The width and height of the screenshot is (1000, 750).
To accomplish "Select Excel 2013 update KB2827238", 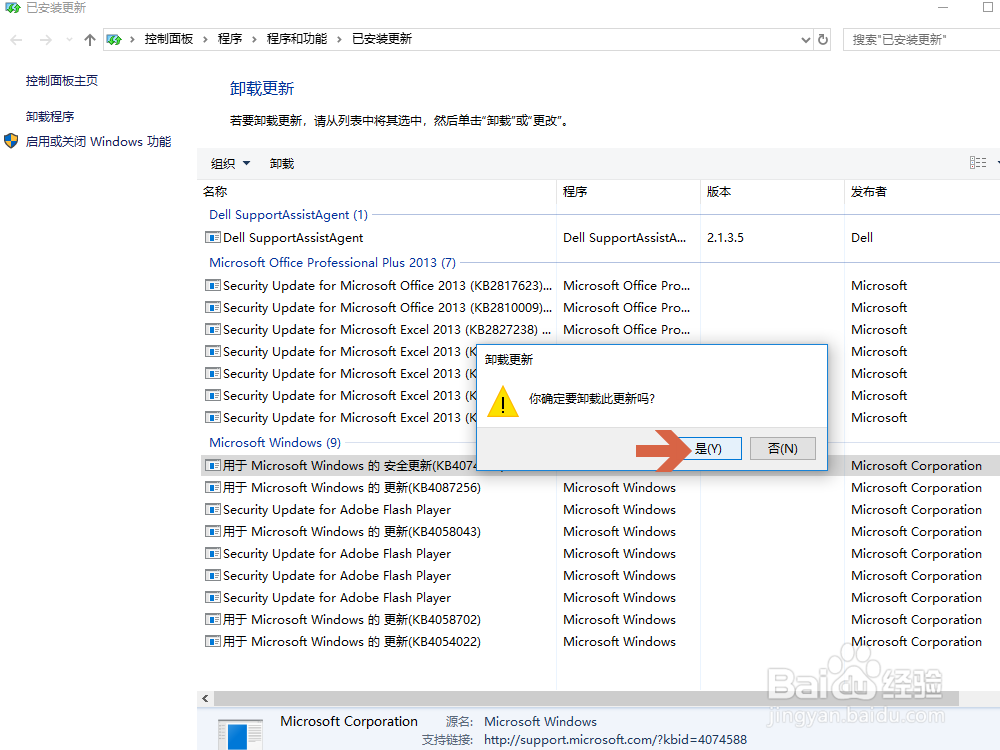I will (x=386, y=330).
